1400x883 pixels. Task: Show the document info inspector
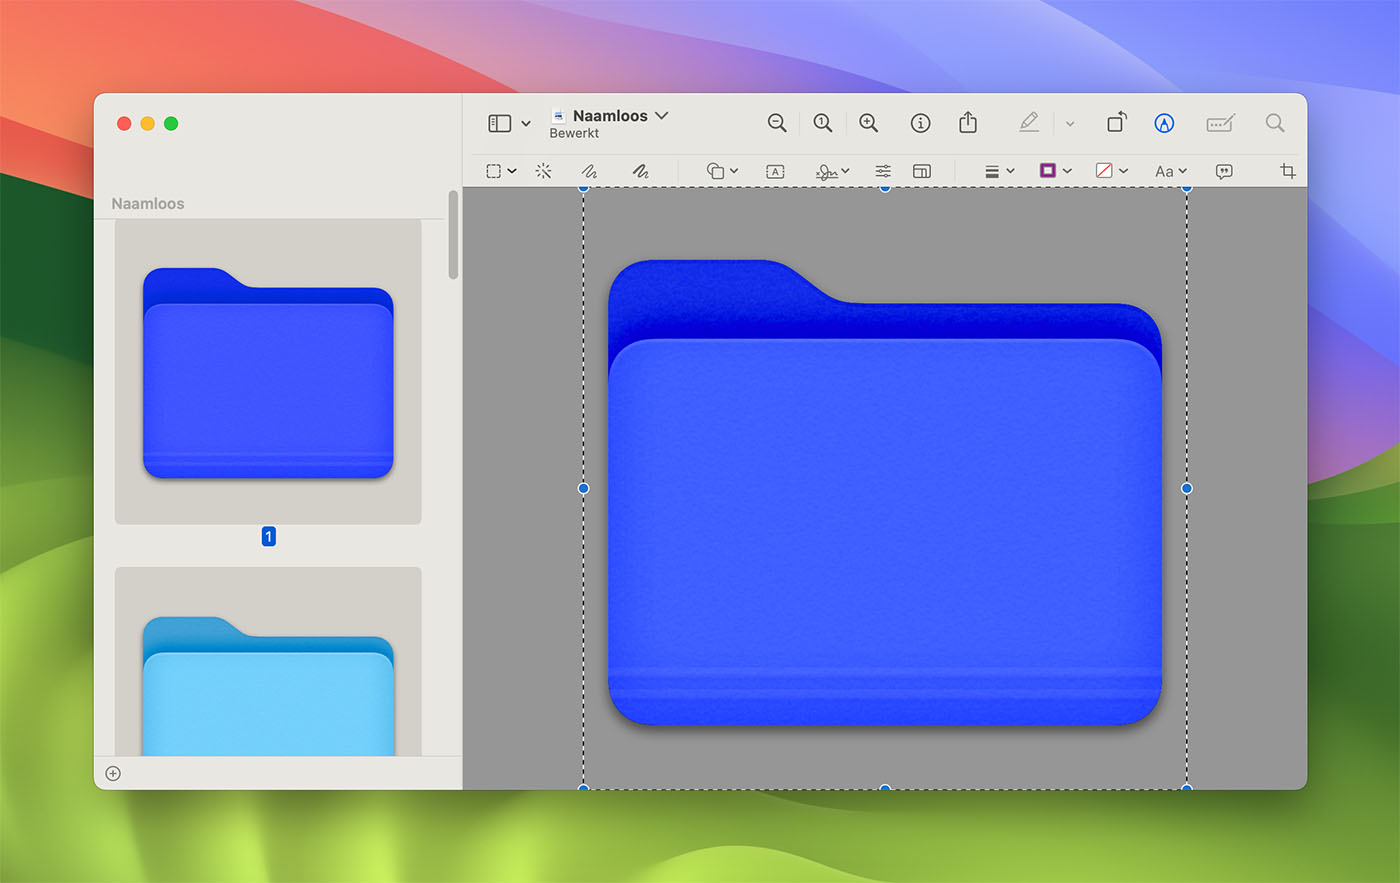click(x=919, y=122)
